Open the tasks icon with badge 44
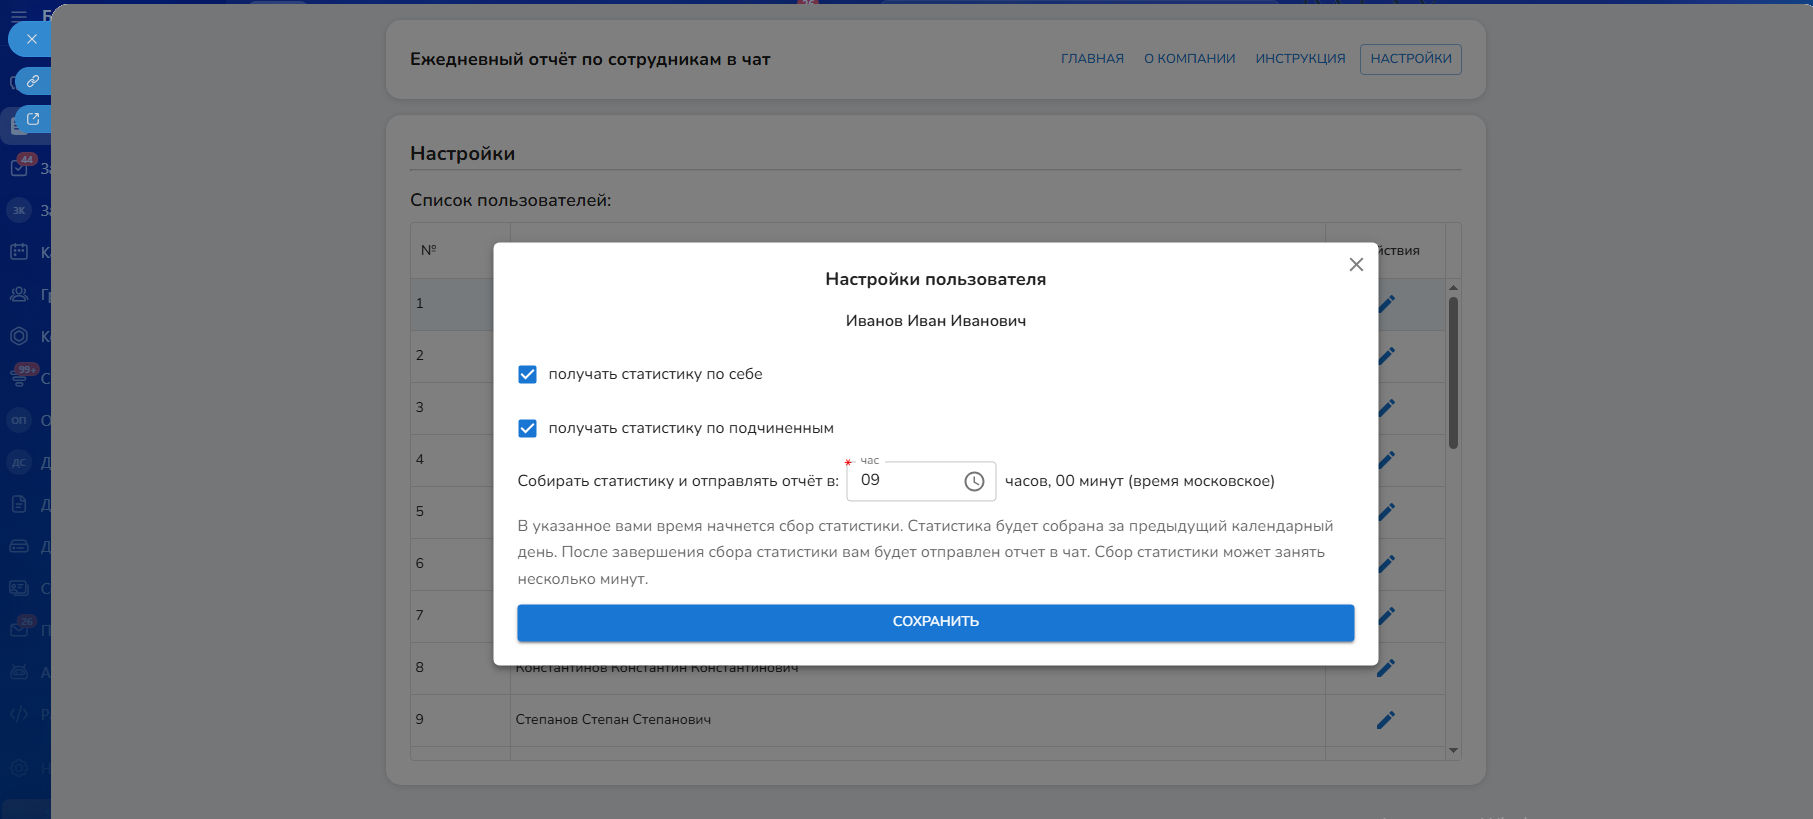Screen dimensions: 1813x819 point(20,167)
